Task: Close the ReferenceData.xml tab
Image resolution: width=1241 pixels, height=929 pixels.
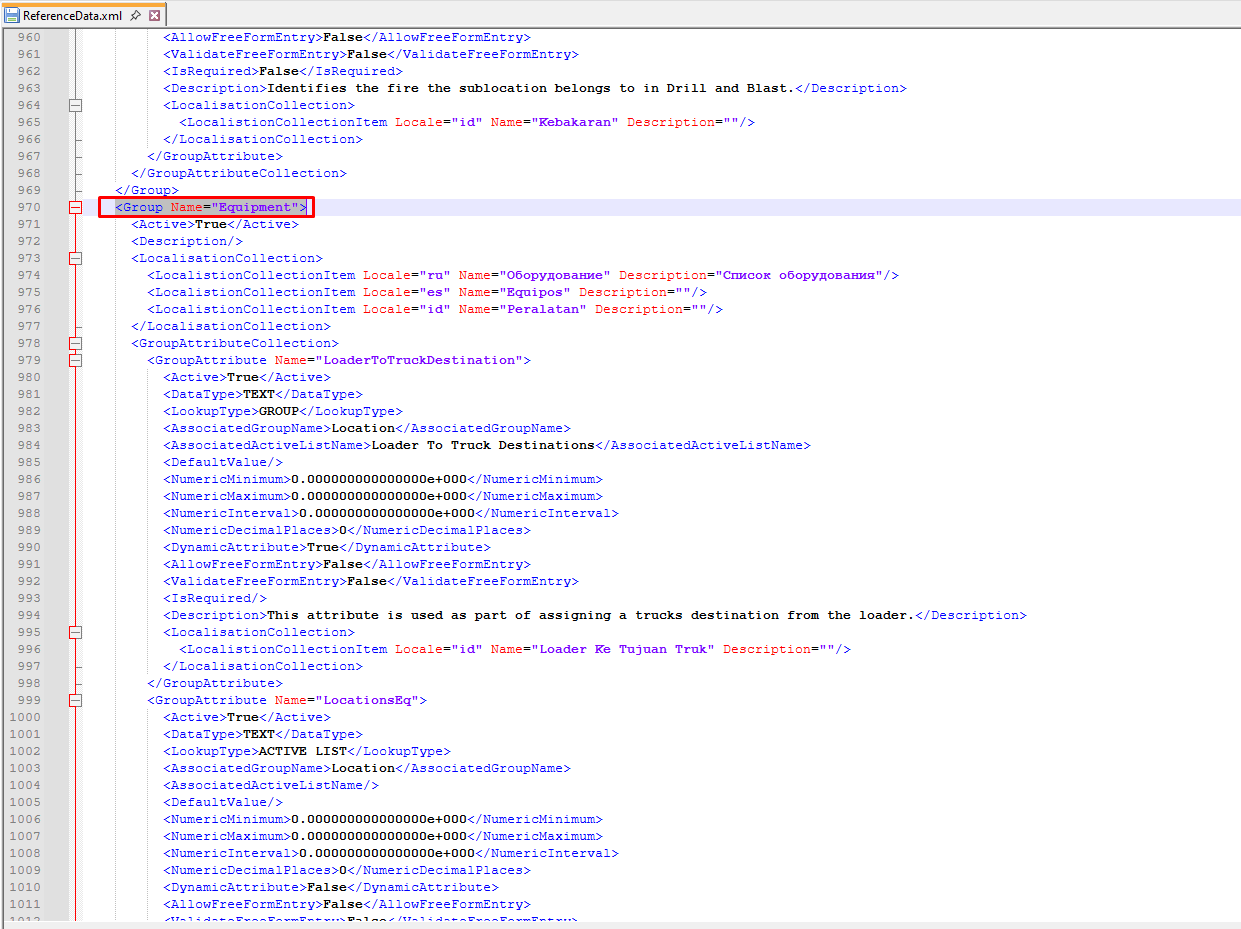Action: point(154,16)
